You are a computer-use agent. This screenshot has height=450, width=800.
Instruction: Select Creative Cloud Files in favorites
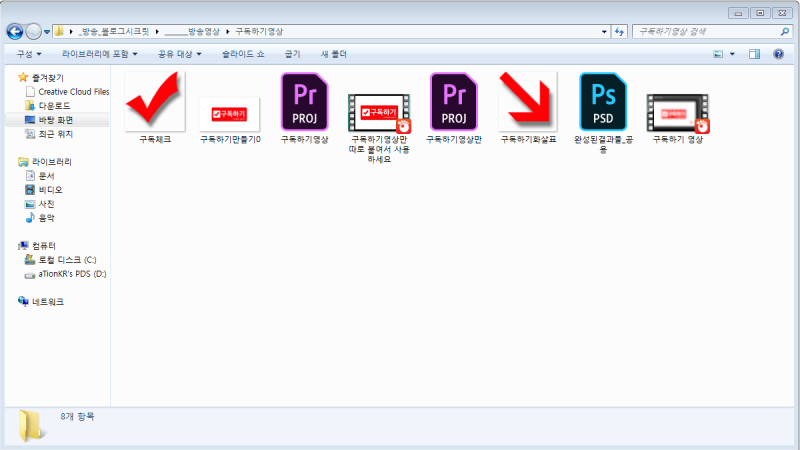click(x=67, y=92)
